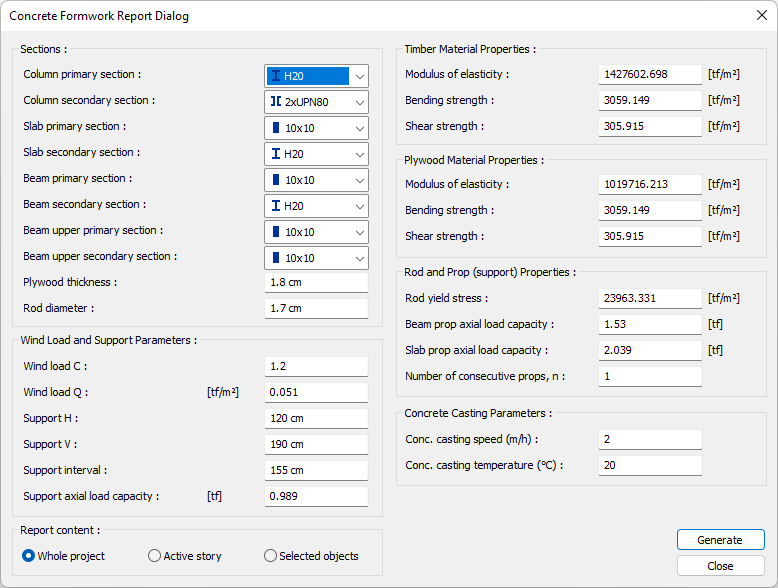Open the Beam upper secondary section dropdown arrow
Image resolution: width=778 pixels, height=588 pixels.
pos(358,258)
